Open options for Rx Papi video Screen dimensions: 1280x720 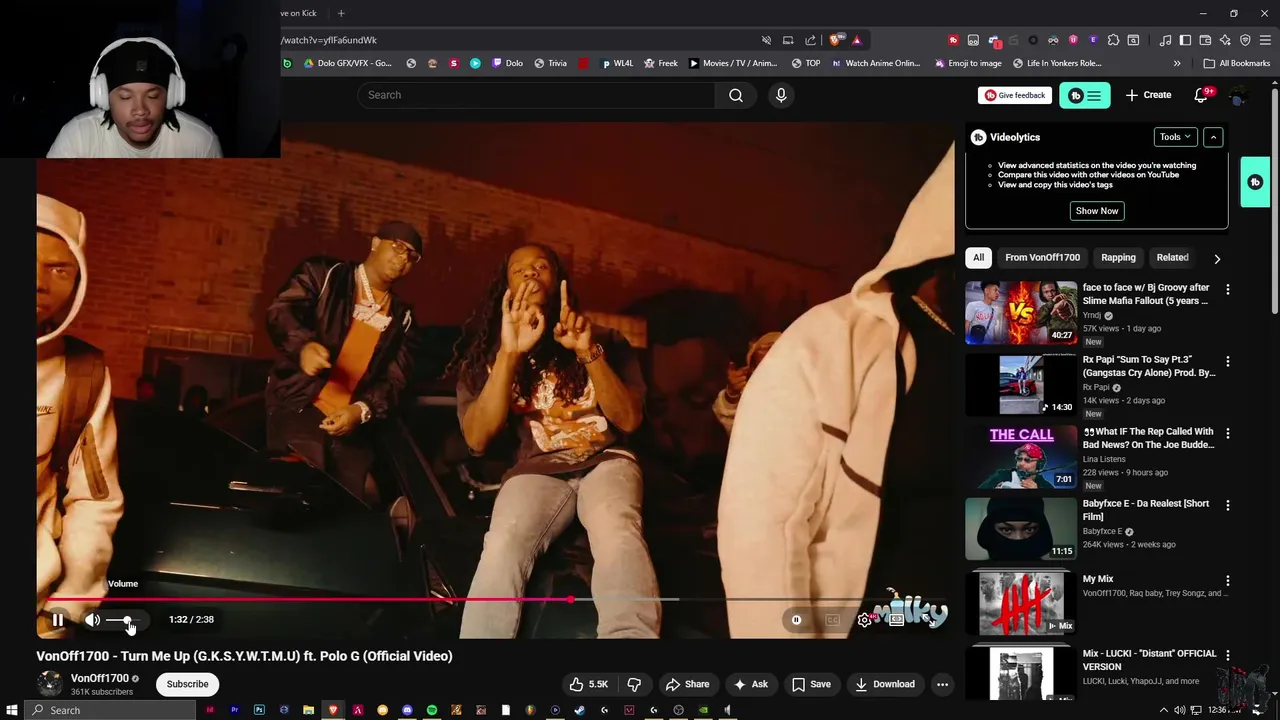(x=1228, y=361)
